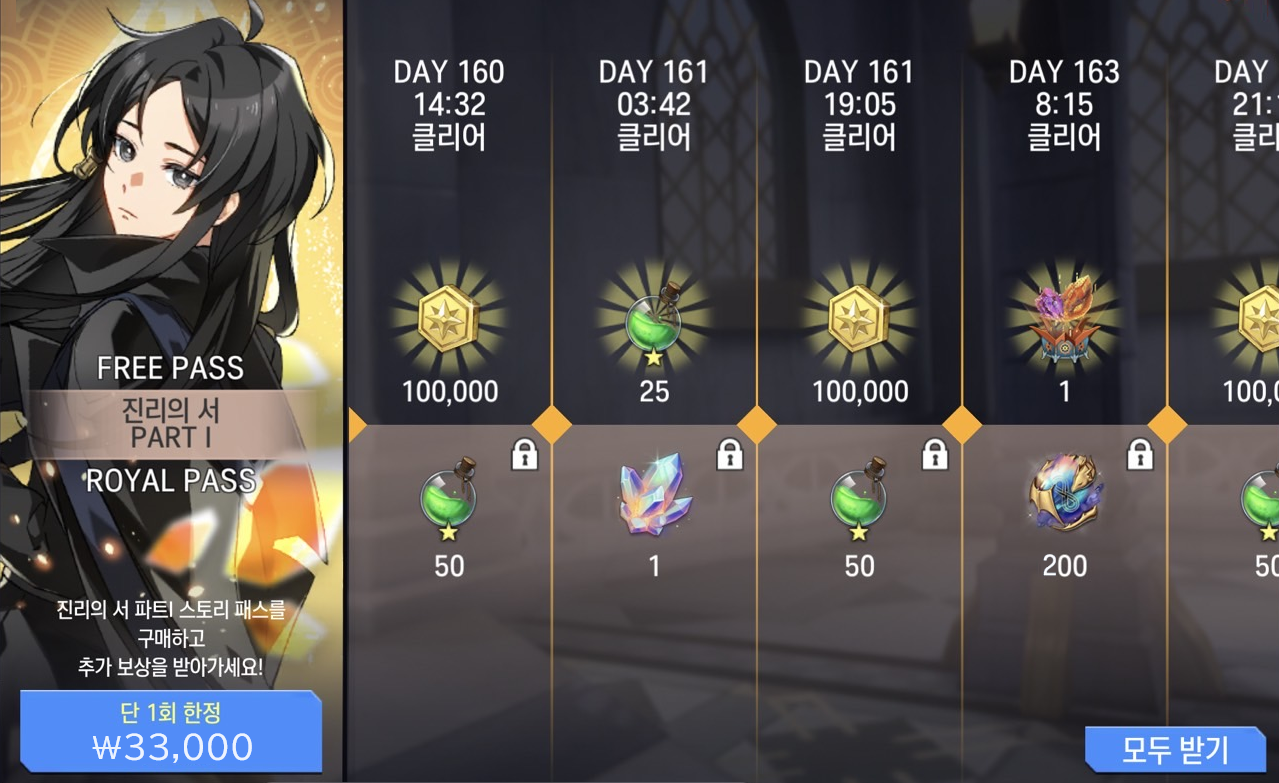Select the locked 50 potion under DAY 161 19:05
This screenshot has width=1279, height=783.
859,500
